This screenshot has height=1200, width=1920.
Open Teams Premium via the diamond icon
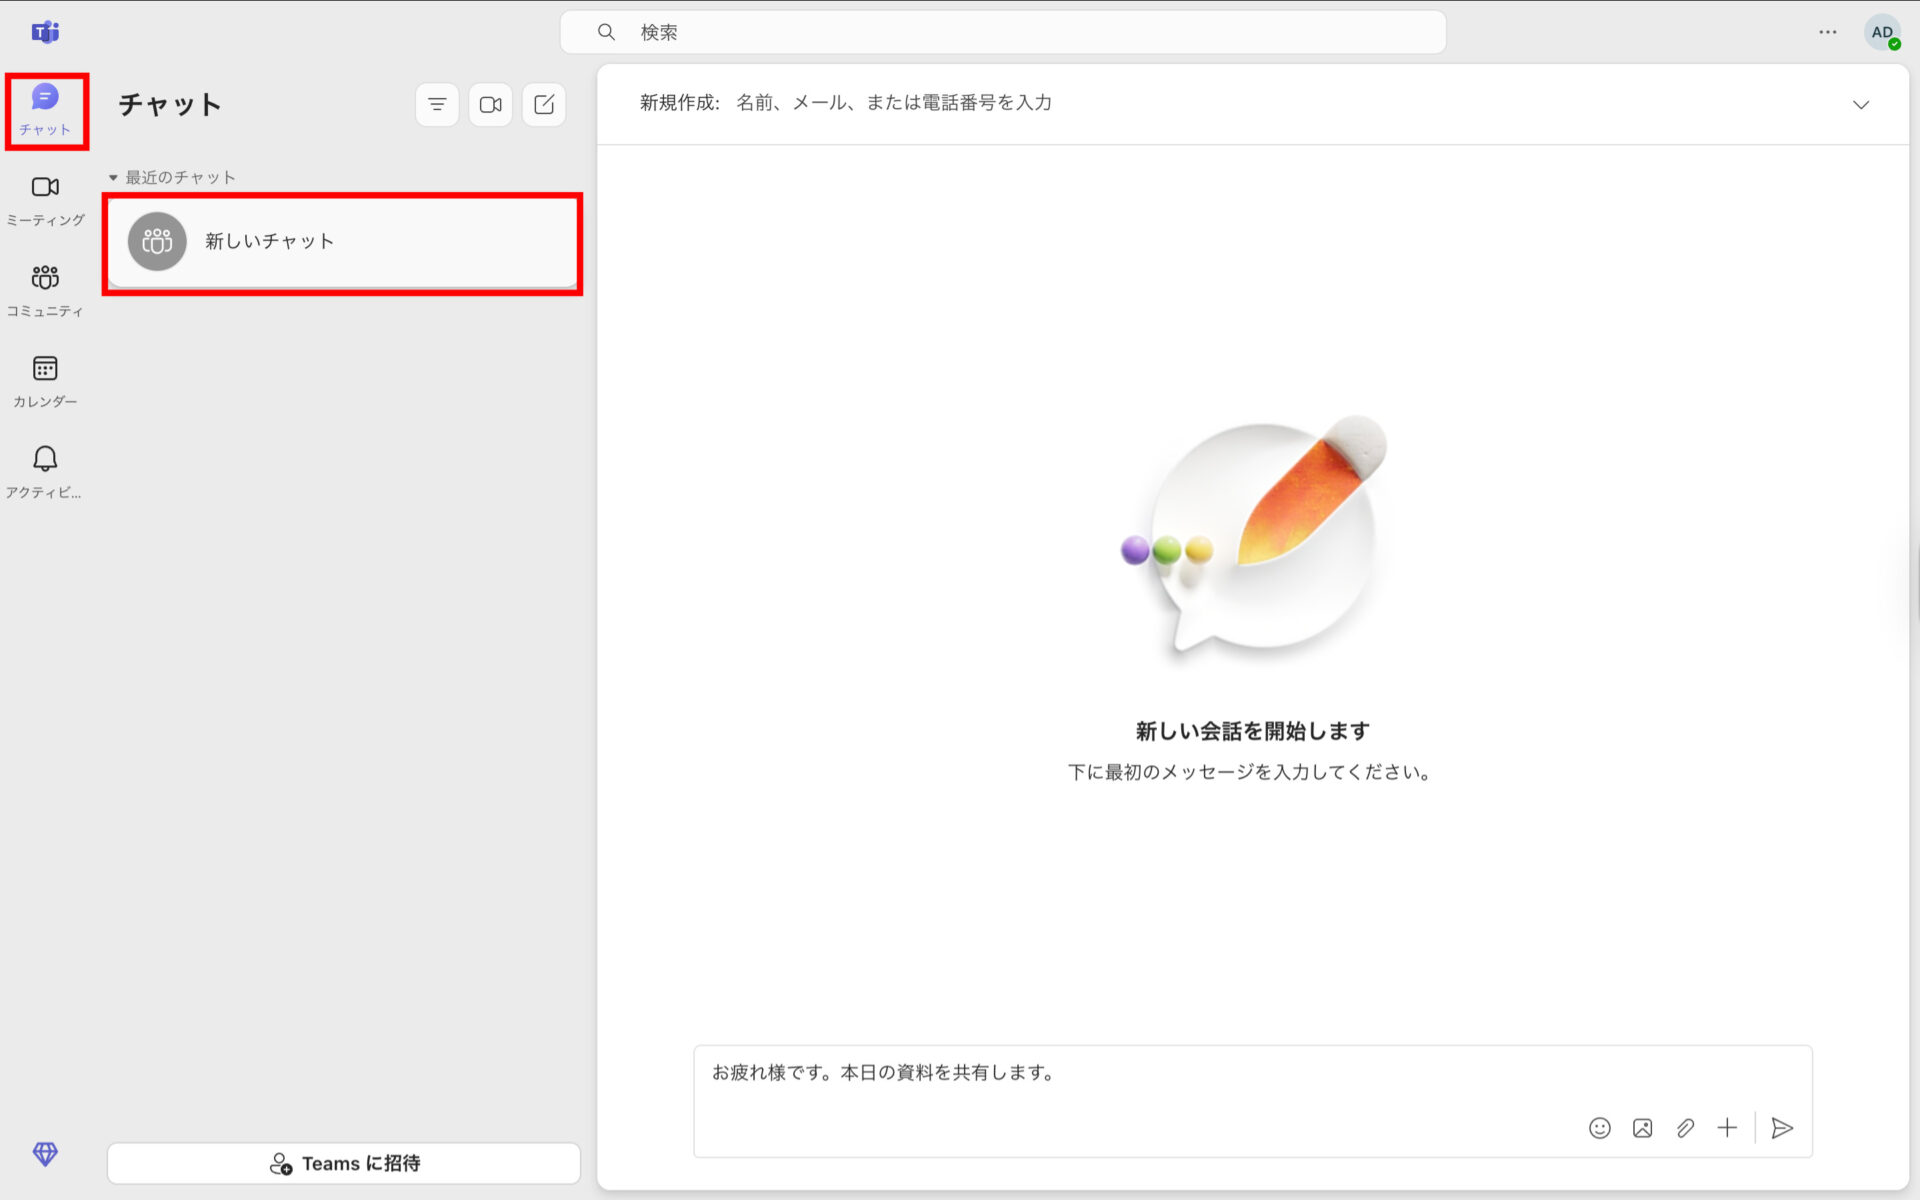[x=45, y=1154]
